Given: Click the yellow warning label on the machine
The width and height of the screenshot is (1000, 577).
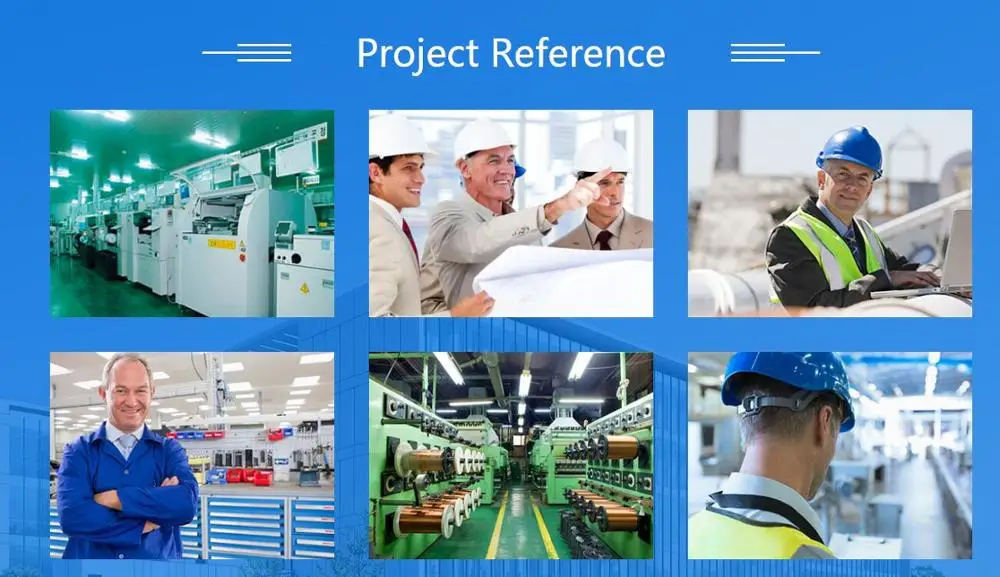Looking at the screenshot, I should pyautogui.click(x=222, y=243).
